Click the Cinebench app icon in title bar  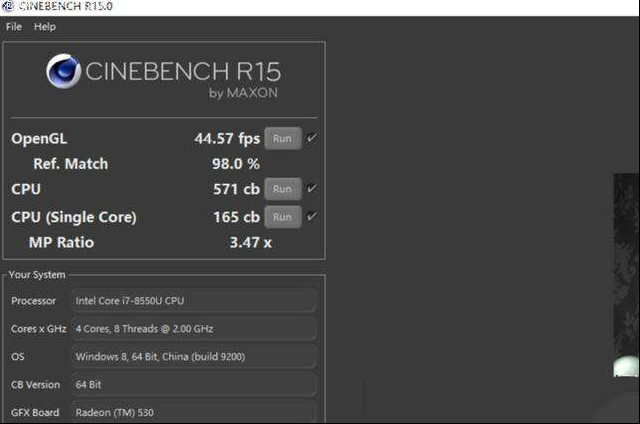click(8, 6)
